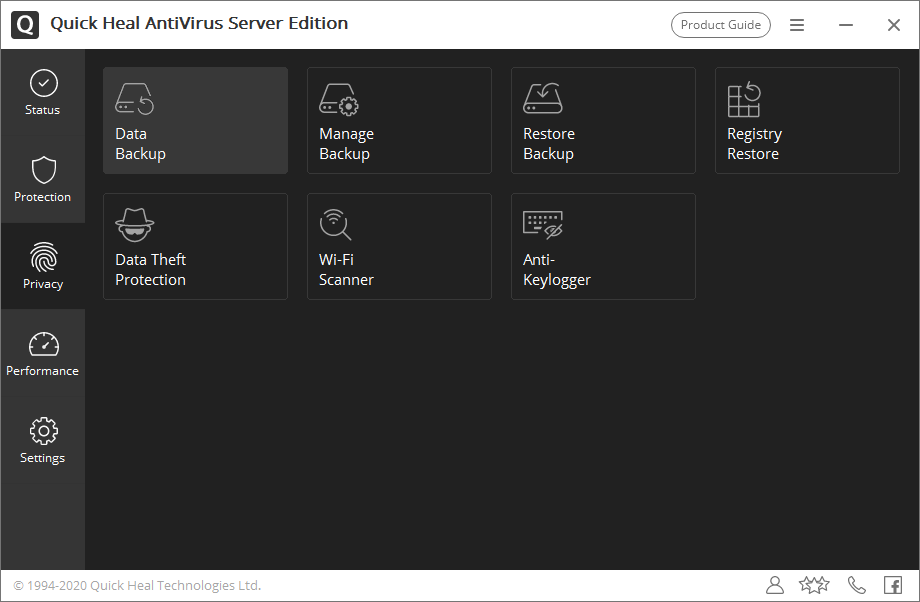Click the phone support icon
The height and width of the screenshot is (602, 920).
(x=857, y=585)
